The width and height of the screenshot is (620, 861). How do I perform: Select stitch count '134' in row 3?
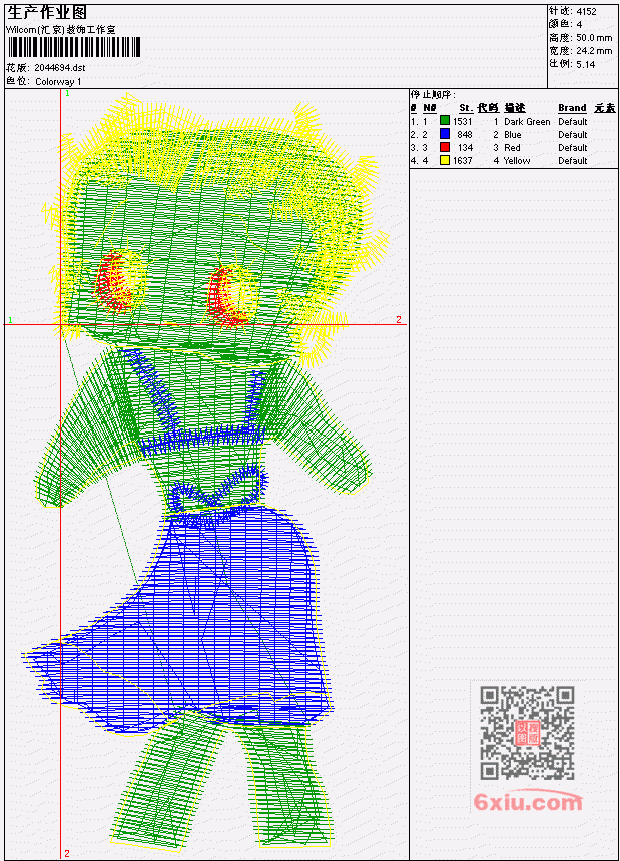click(x=465, y=148)
